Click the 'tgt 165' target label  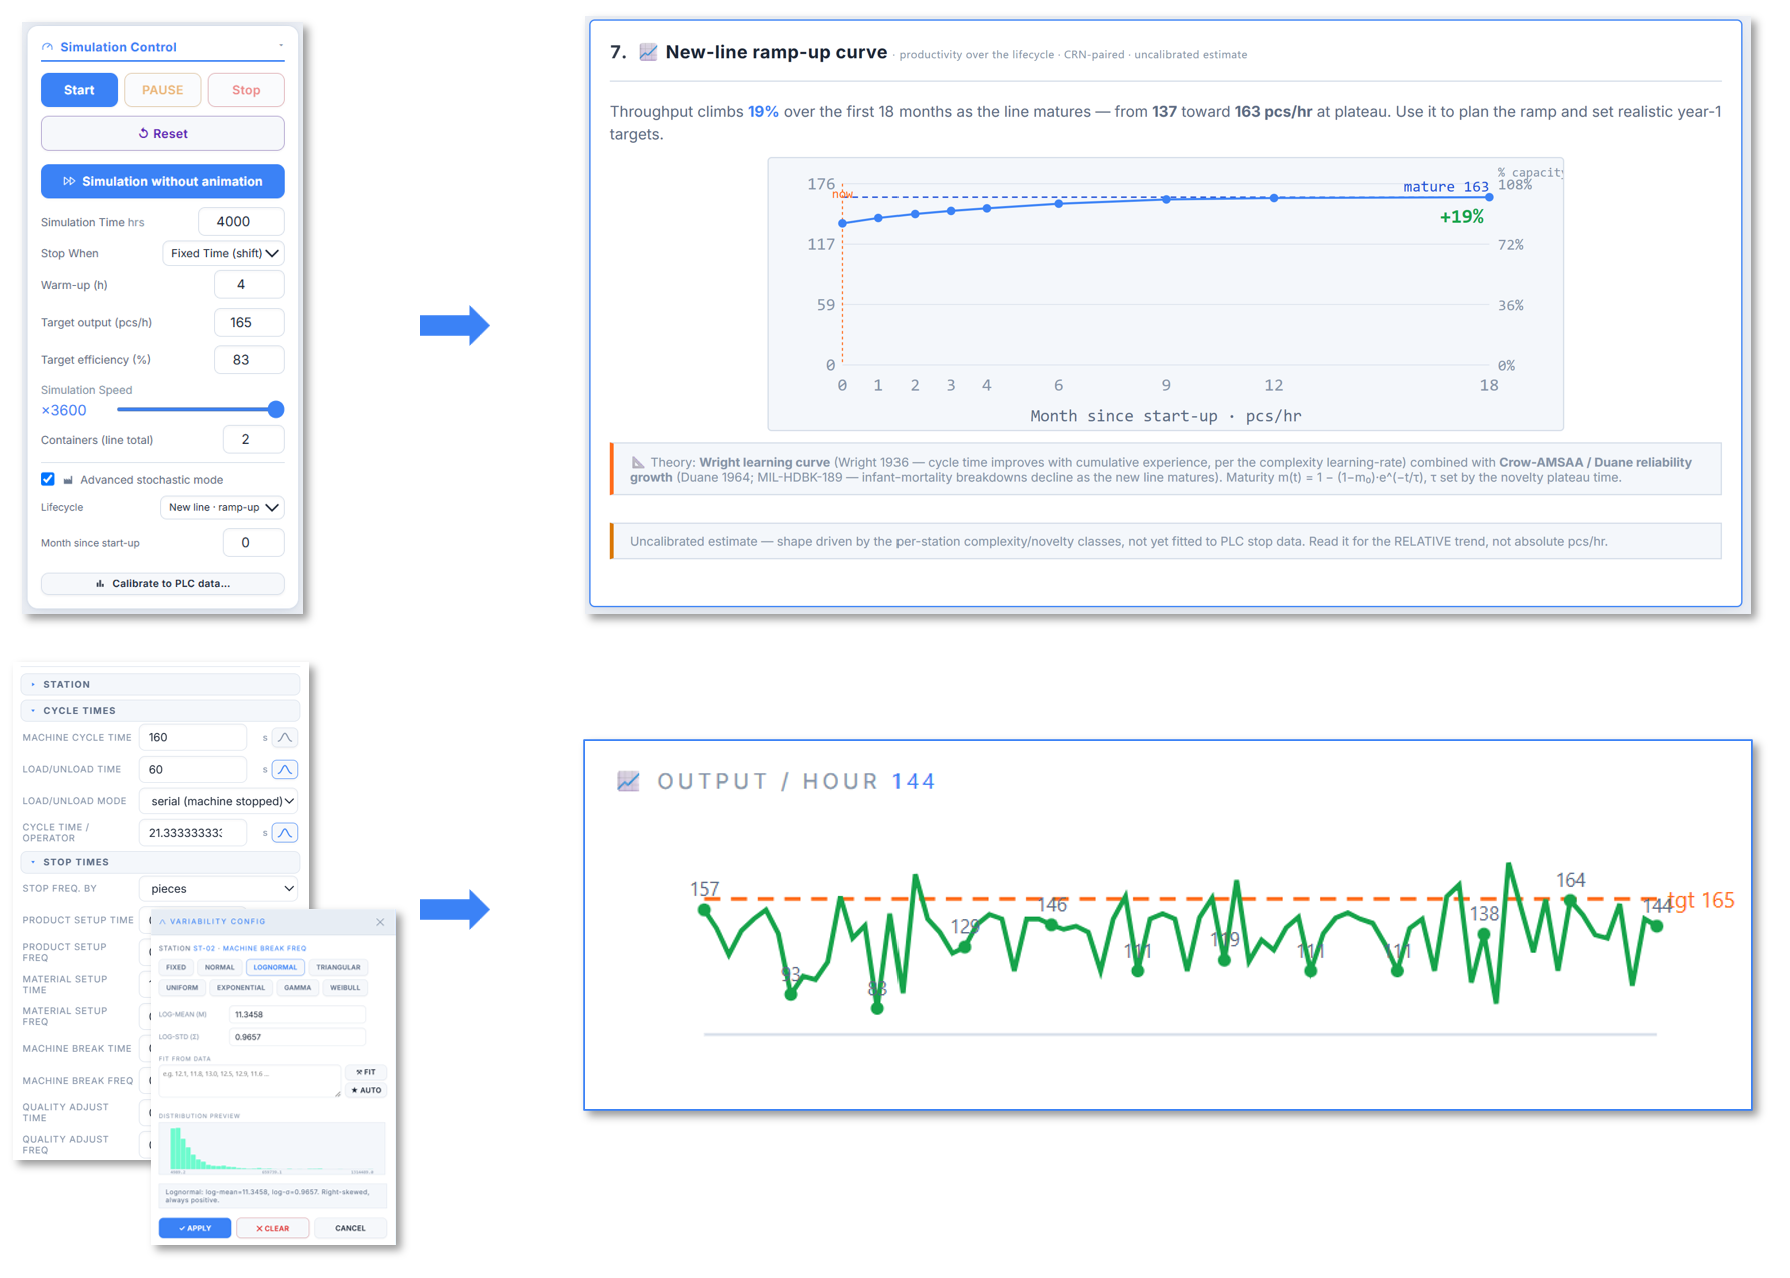coord(1700,900)
